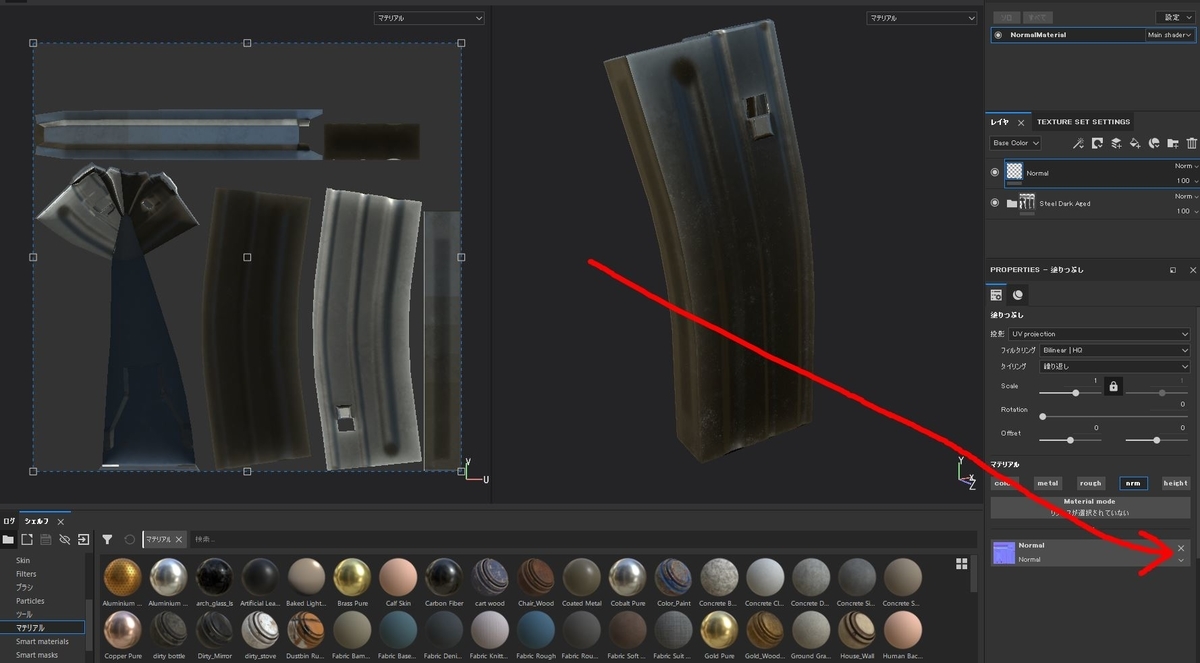1200x663 pixels.
Task: Open the 繰り返し tiling dropdown
Action: [x=1115, y=367]
